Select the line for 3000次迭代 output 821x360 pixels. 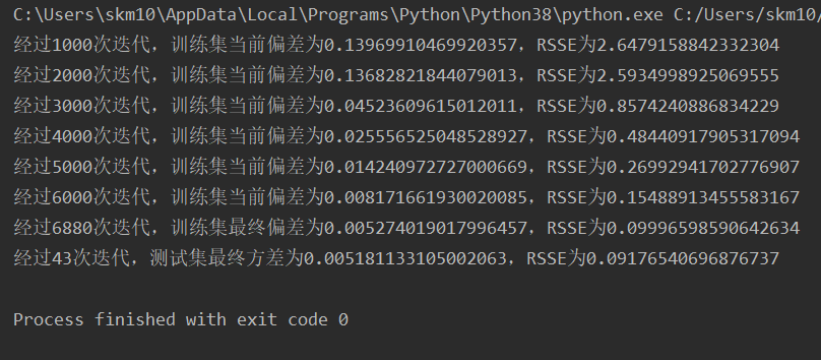tap(396, 106)
